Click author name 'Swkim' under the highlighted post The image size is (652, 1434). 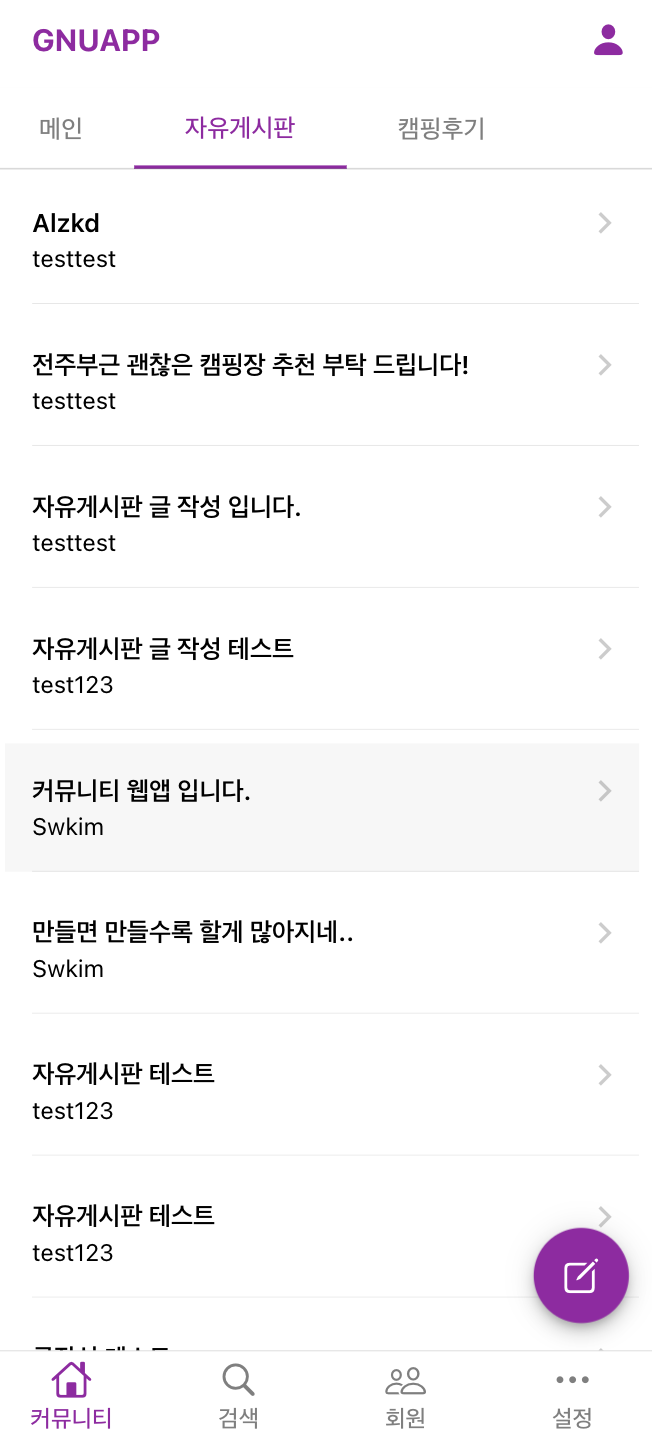[67, 827]
